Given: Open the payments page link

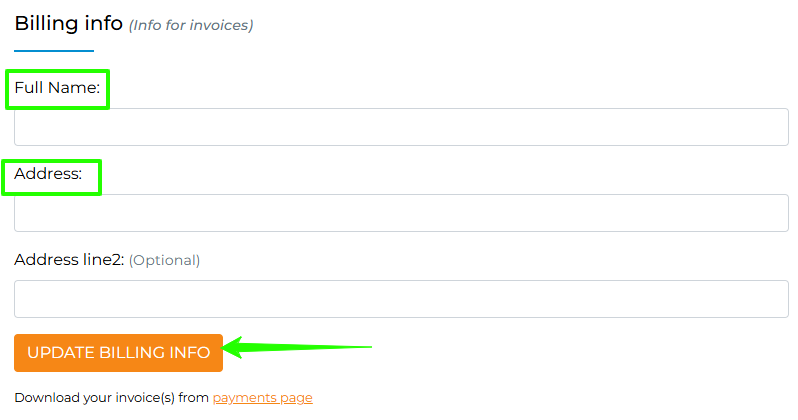Looking at the screenshot, I should 262,397.
